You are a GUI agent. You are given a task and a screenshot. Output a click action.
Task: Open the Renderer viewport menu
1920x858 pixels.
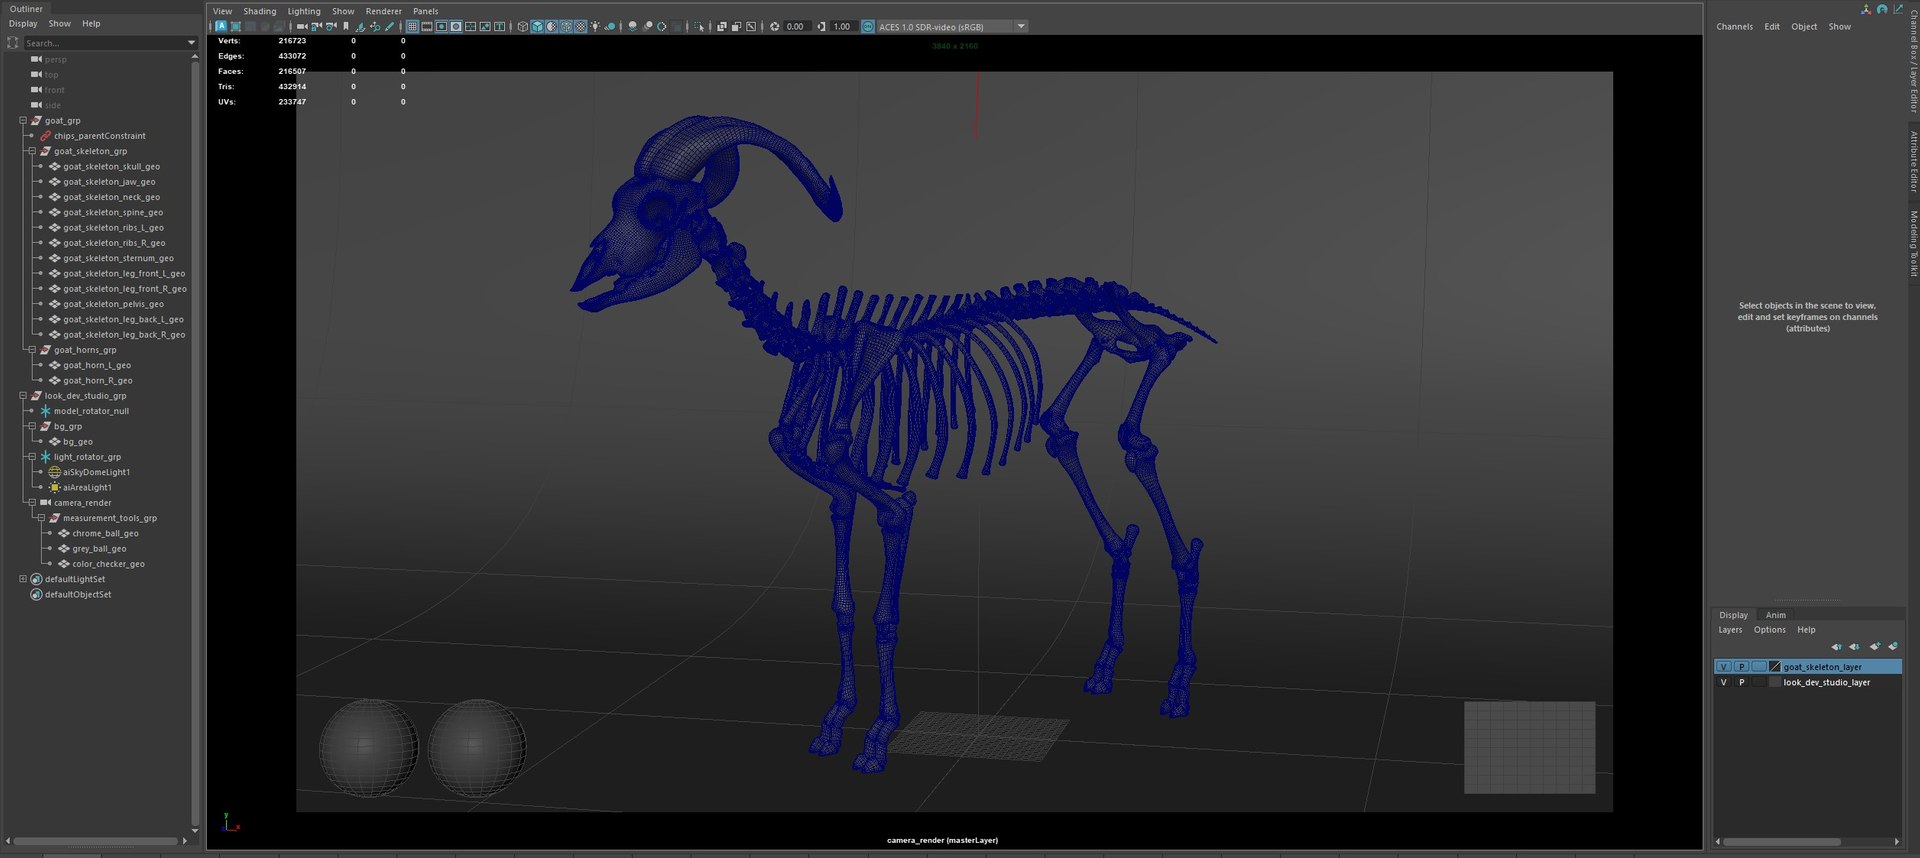pyautogui.click(x=383, y=11)
